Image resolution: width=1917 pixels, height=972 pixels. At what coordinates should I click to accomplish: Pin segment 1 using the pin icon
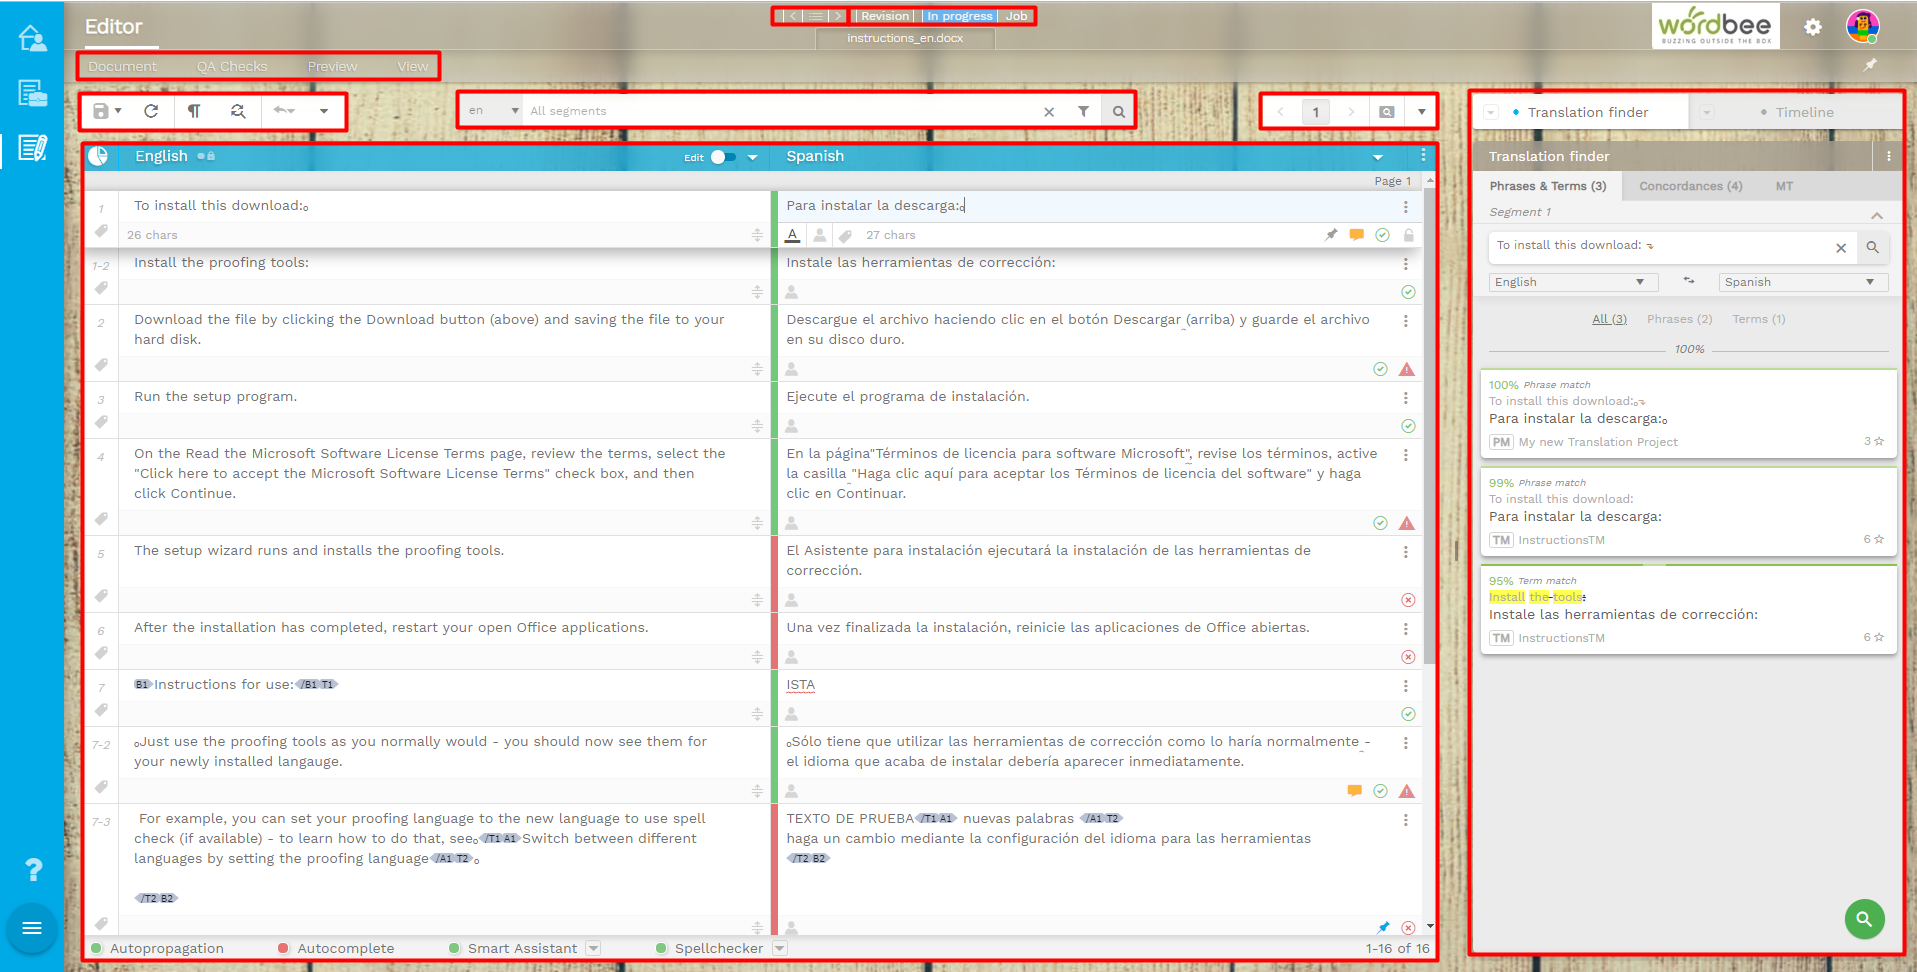point(1330,235)
